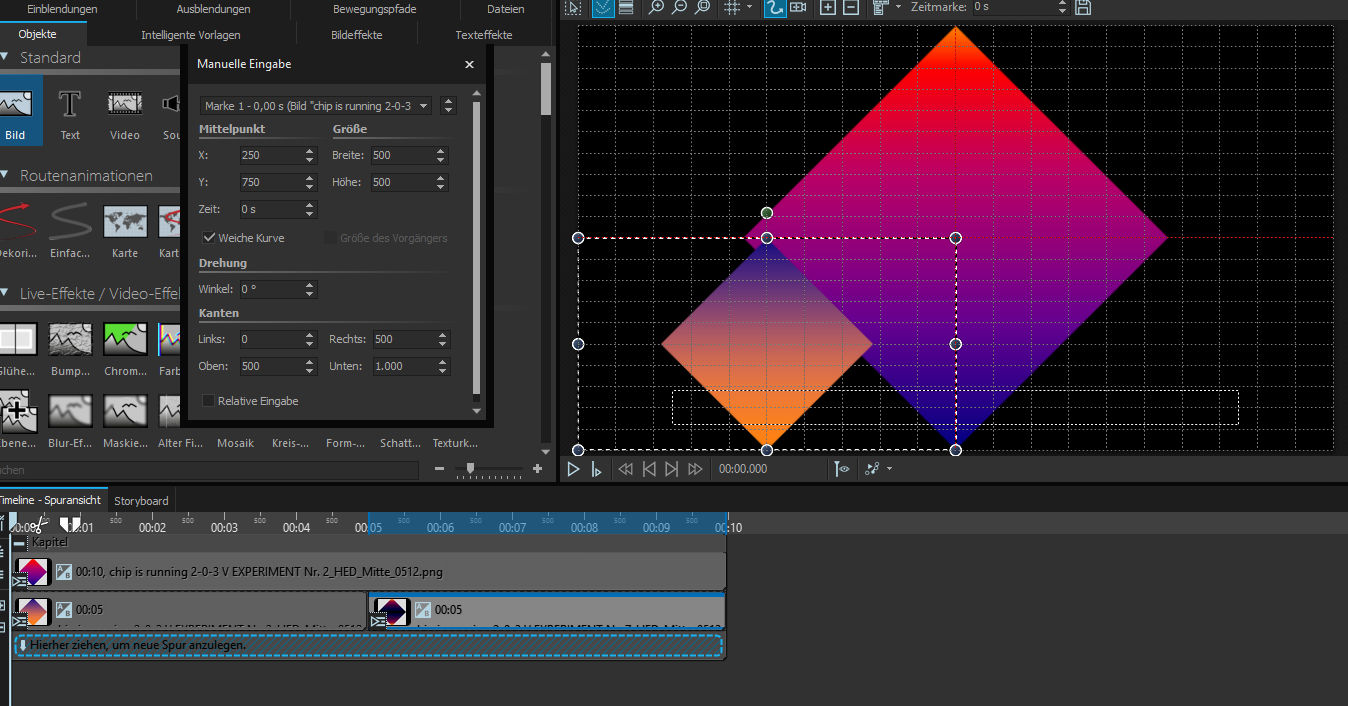1348x706 pixels.
Task: Choose the Video object icon
Action: pos(124,104)
